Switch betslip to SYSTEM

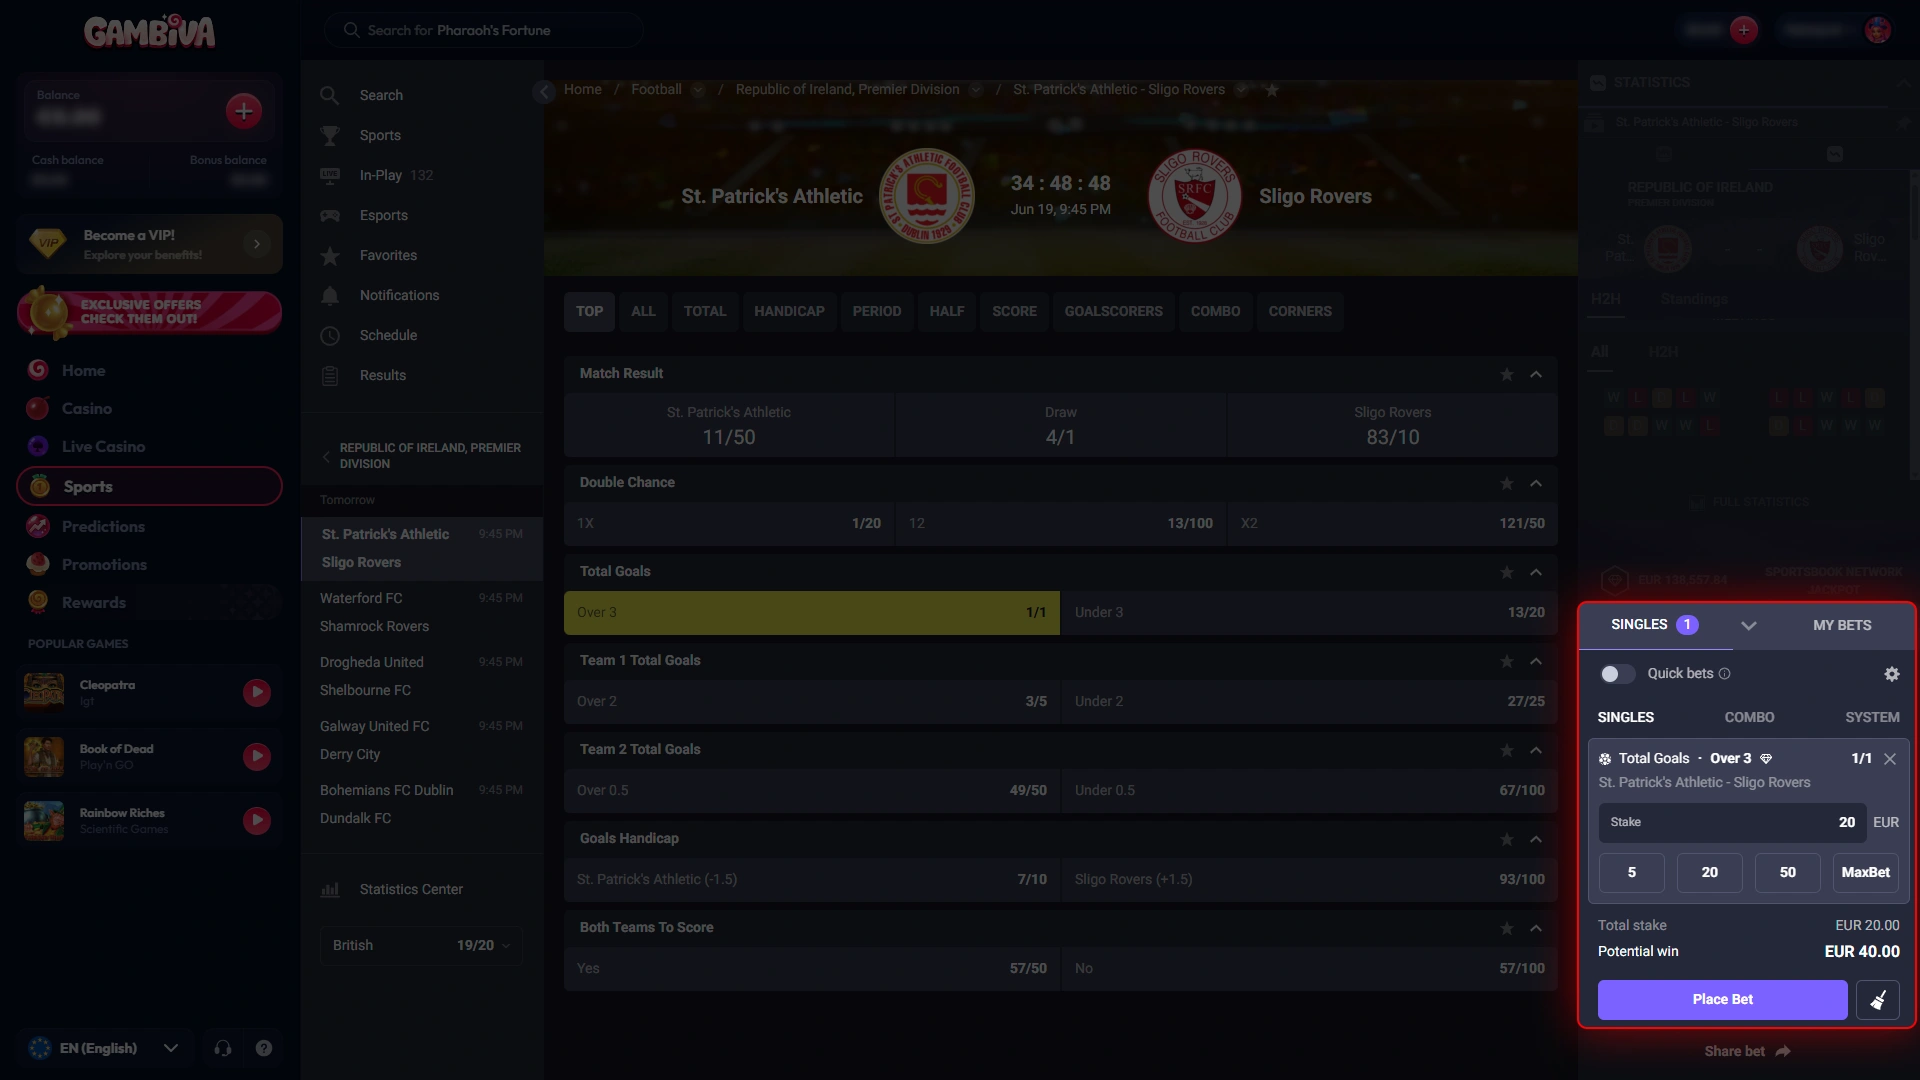tap(1872, 717)
